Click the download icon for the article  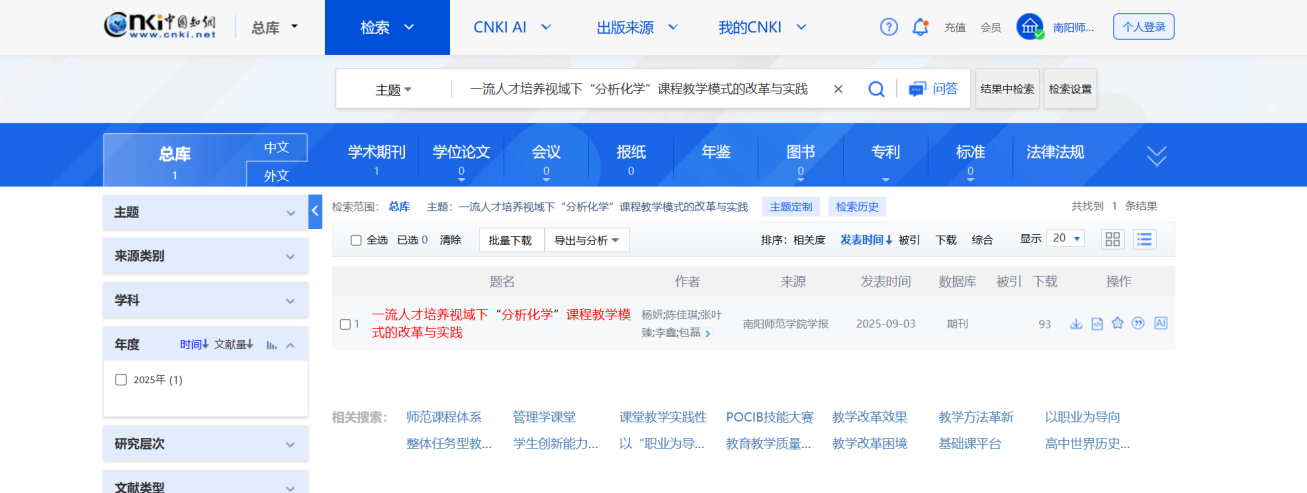tap(1076, 323)
